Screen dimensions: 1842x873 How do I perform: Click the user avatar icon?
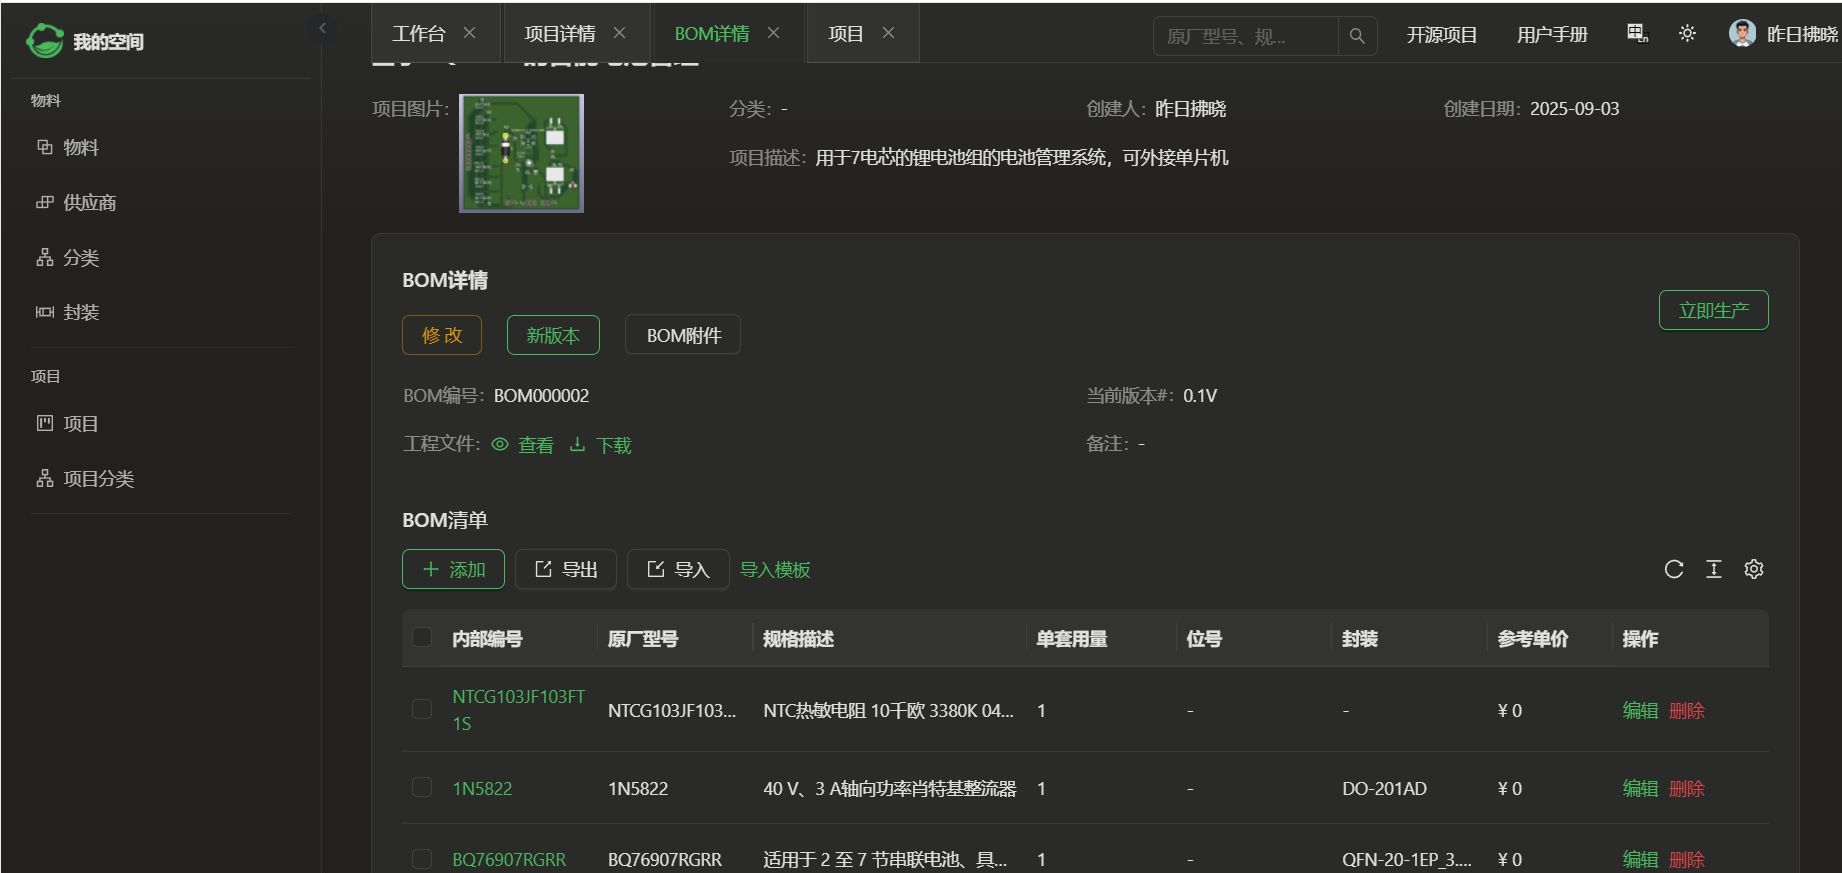(x=1742, y=34)
